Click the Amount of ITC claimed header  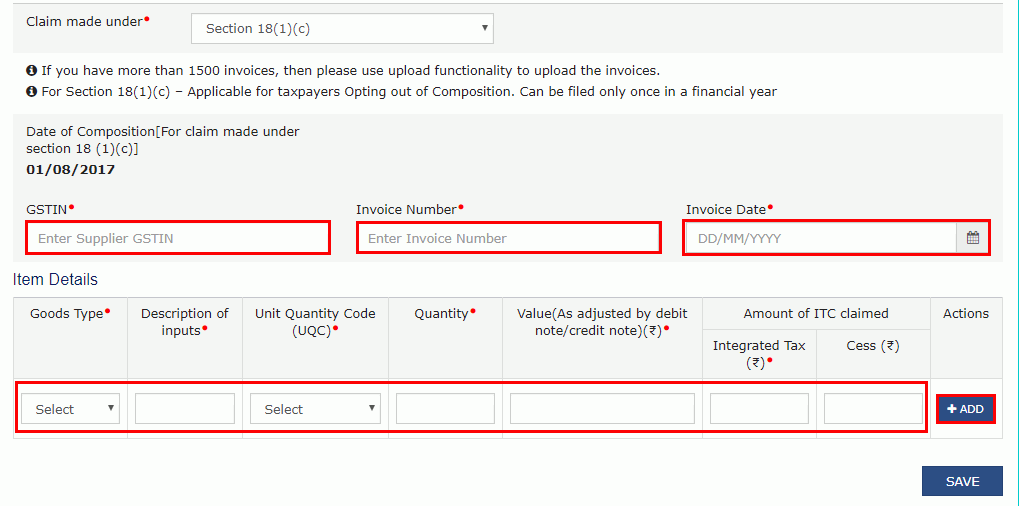(816, 314)
